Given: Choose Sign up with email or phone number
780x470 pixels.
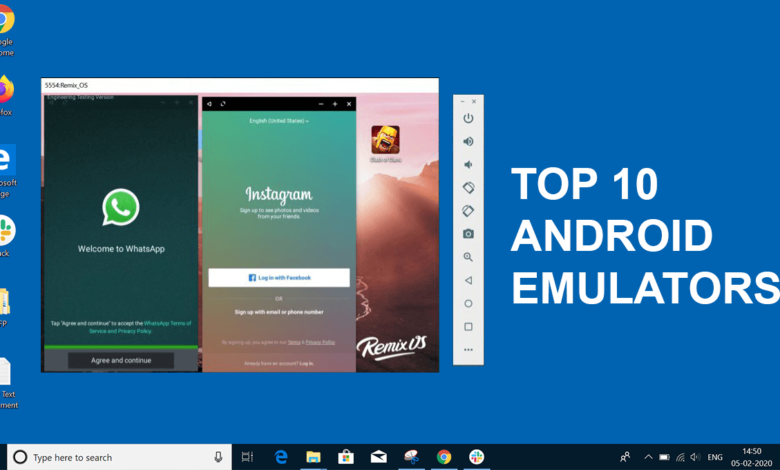Looking at the screenshot, I should 279,312.
